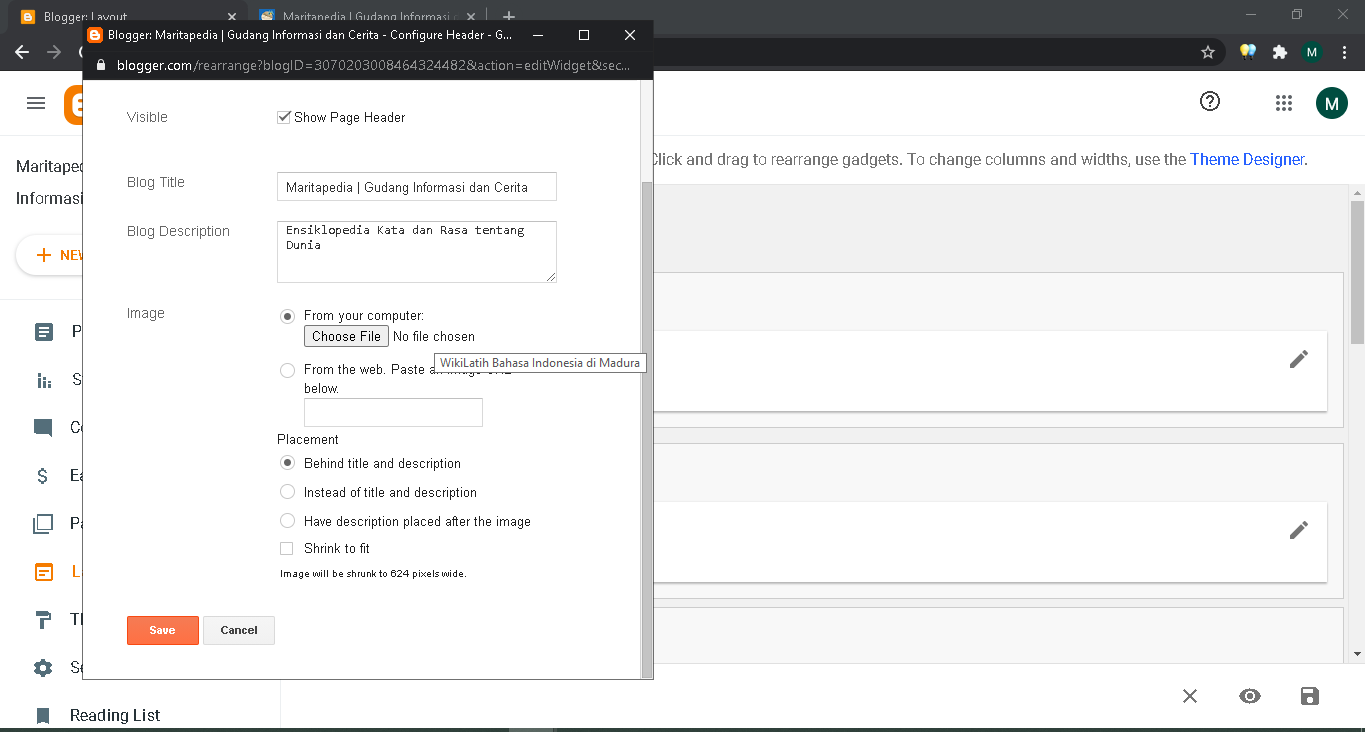Open the Google apps grid

tap(1284, 103)
